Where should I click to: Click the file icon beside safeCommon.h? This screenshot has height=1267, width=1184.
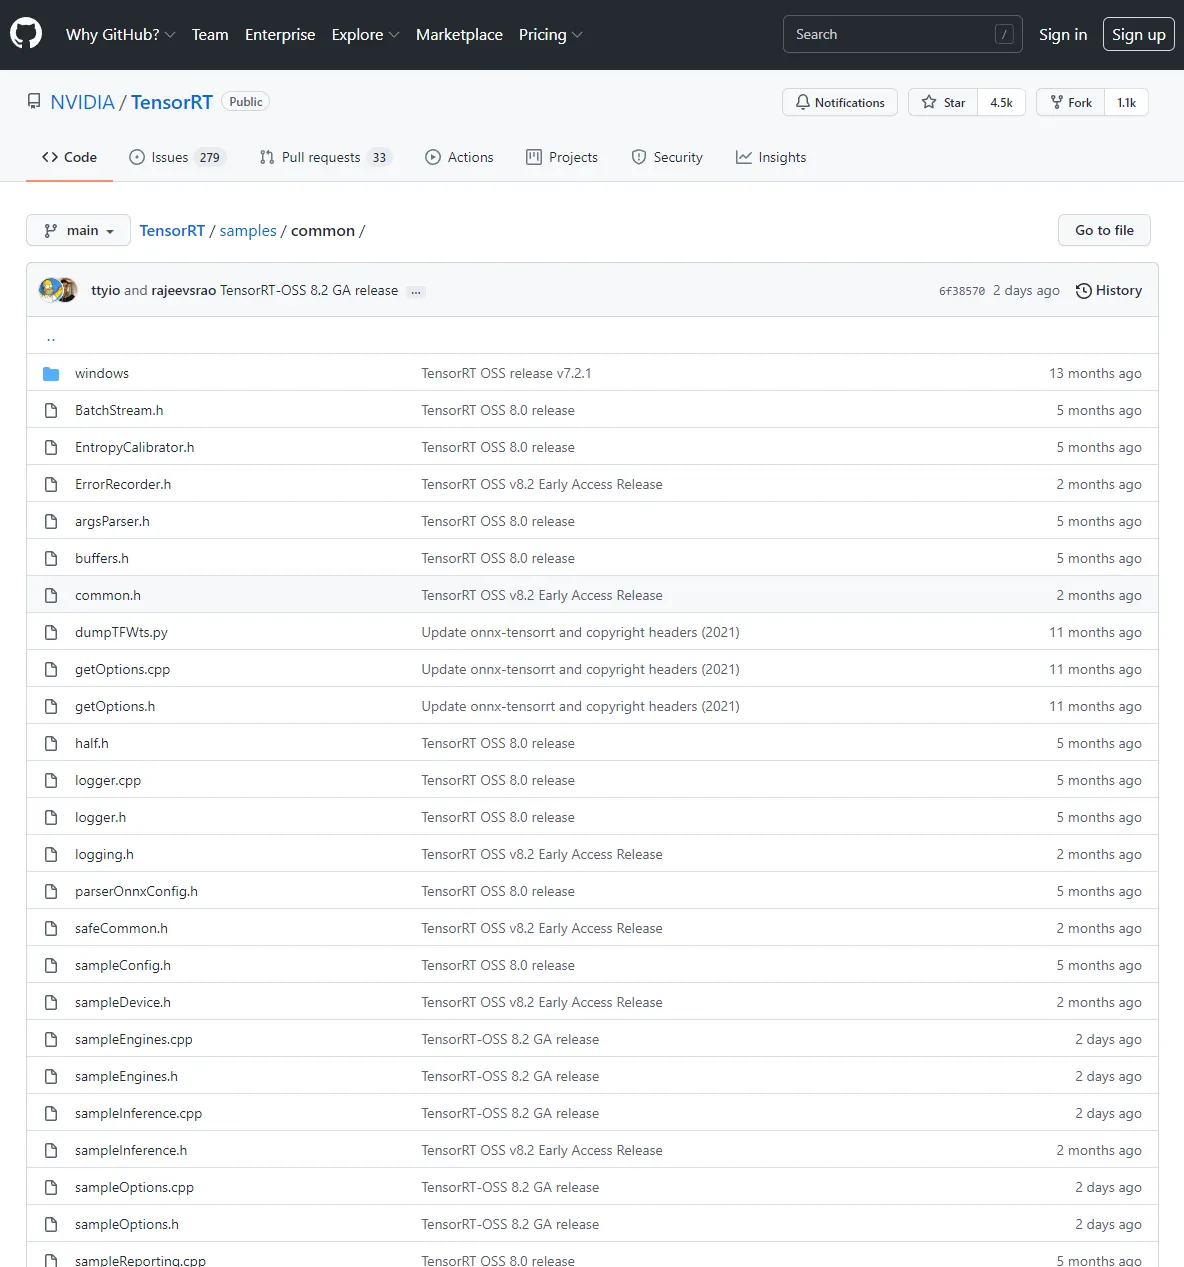coord(51,928)
